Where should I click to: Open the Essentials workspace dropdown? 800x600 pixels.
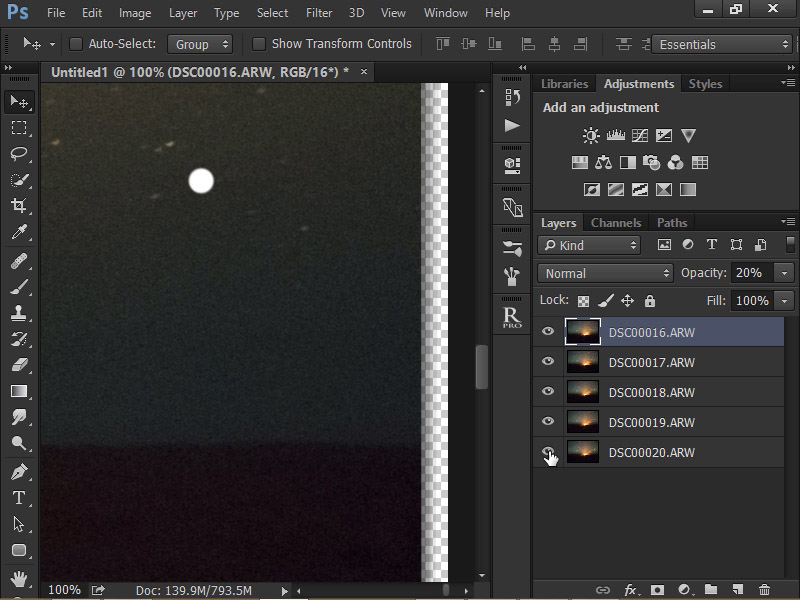tap(722, 44)
